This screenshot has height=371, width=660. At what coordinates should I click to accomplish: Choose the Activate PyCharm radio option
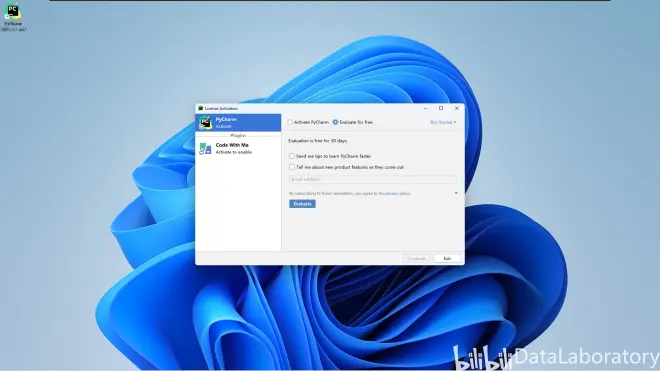click(308, 122)
